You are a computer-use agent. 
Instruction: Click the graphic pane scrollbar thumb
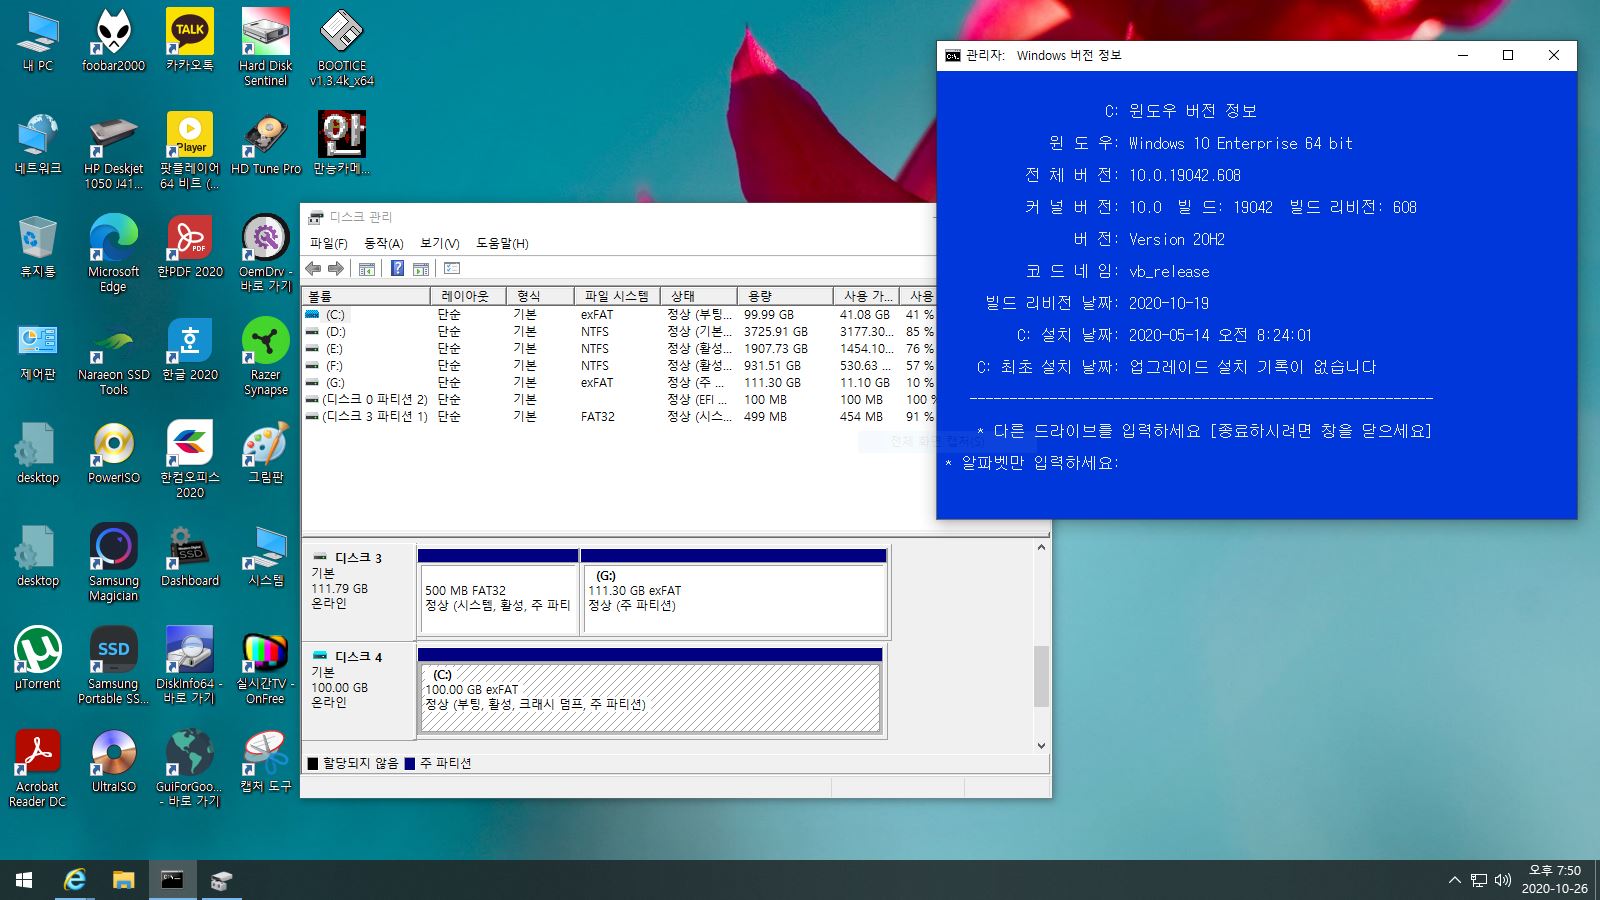(1041, 676)
